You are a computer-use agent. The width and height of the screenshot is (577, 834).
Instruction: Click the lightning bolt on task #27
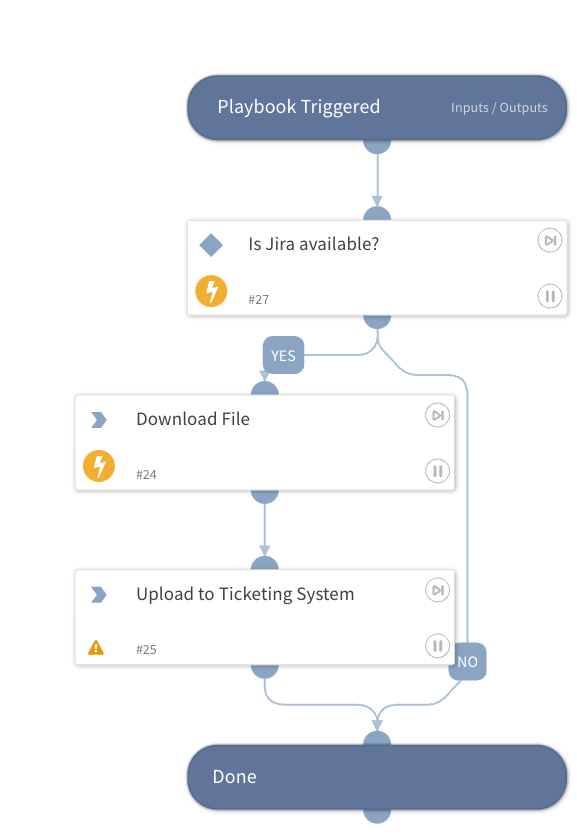pos(211,291)
